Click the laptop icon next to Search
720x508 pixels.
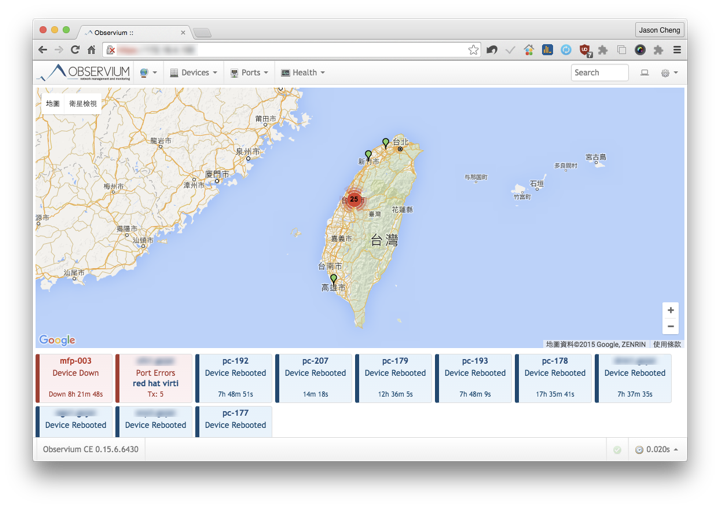click(x=645, y=73)
